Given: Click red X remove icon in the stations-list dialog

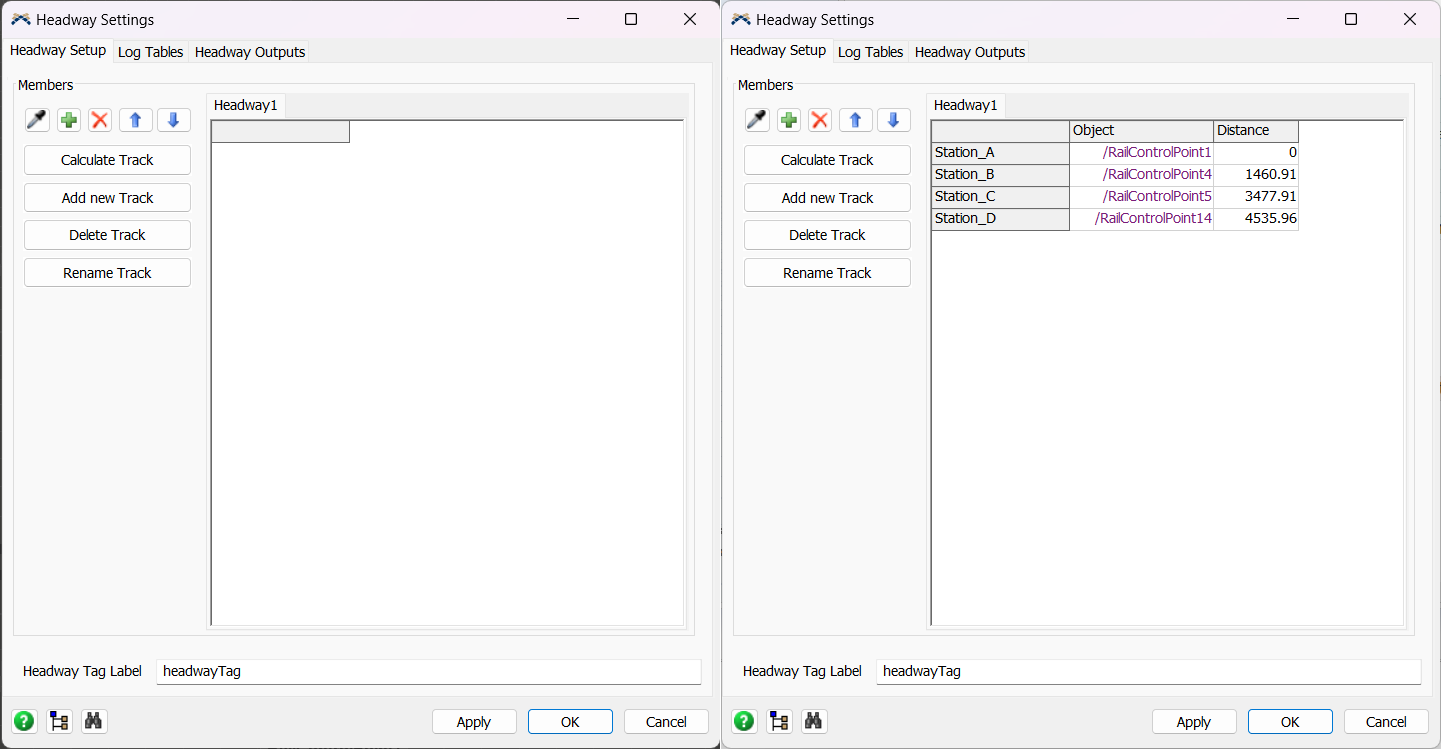Looking at the screenshot, I should point(820,120).
